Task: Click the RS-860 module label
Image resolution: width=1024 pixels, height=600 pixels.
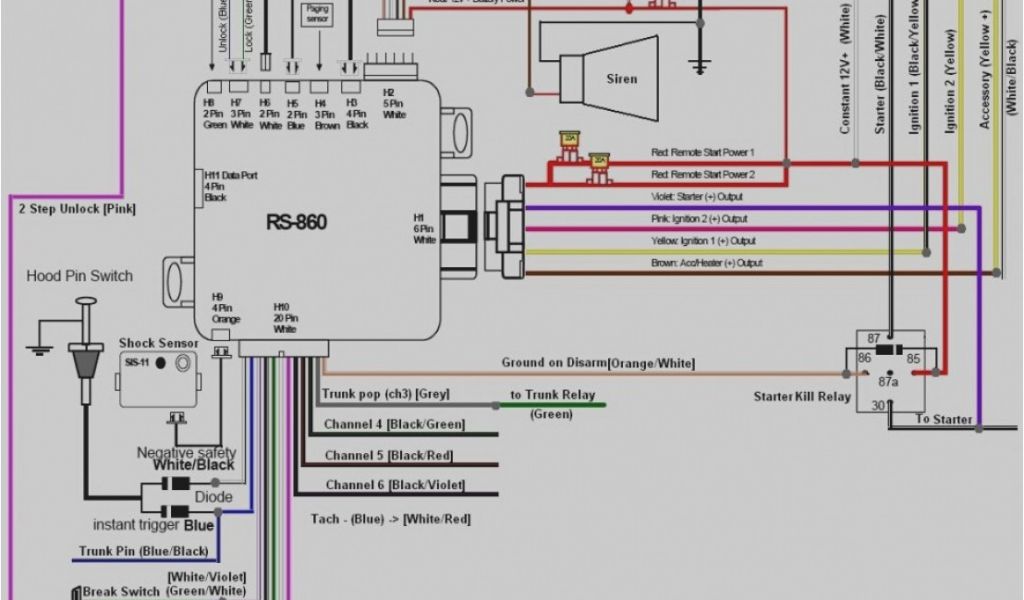Action: (x=296, y=222)
